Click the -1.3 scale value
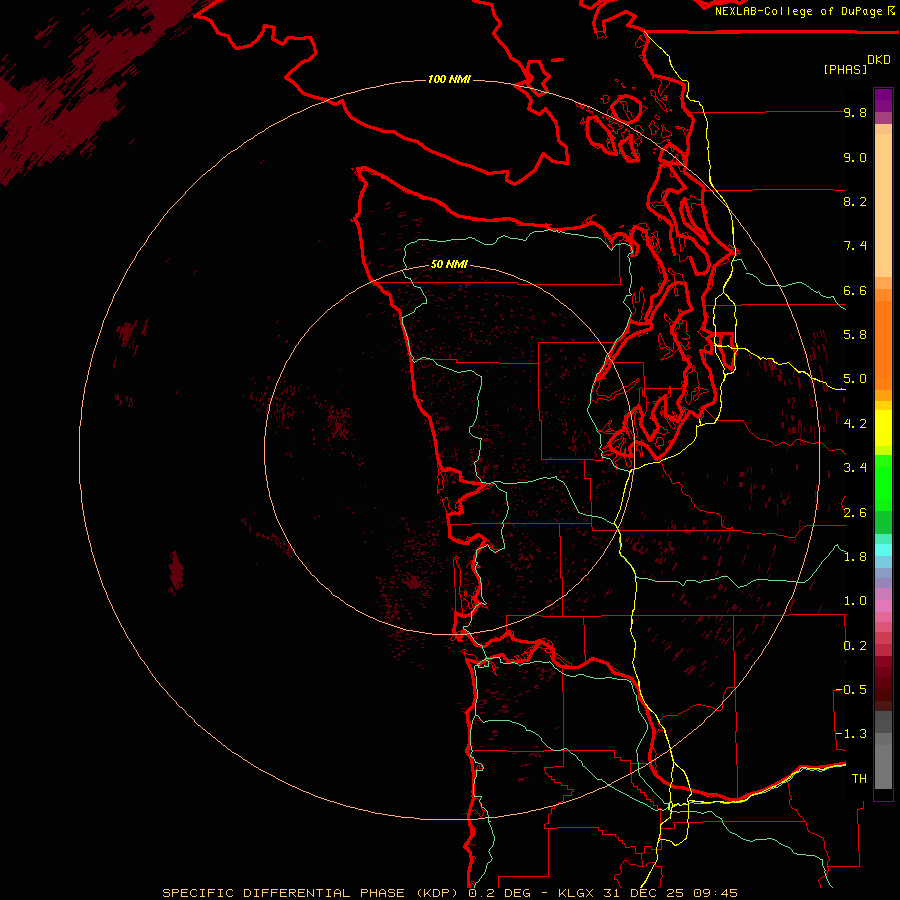This screenshot has width=900, height=900. tap(851, 734)
